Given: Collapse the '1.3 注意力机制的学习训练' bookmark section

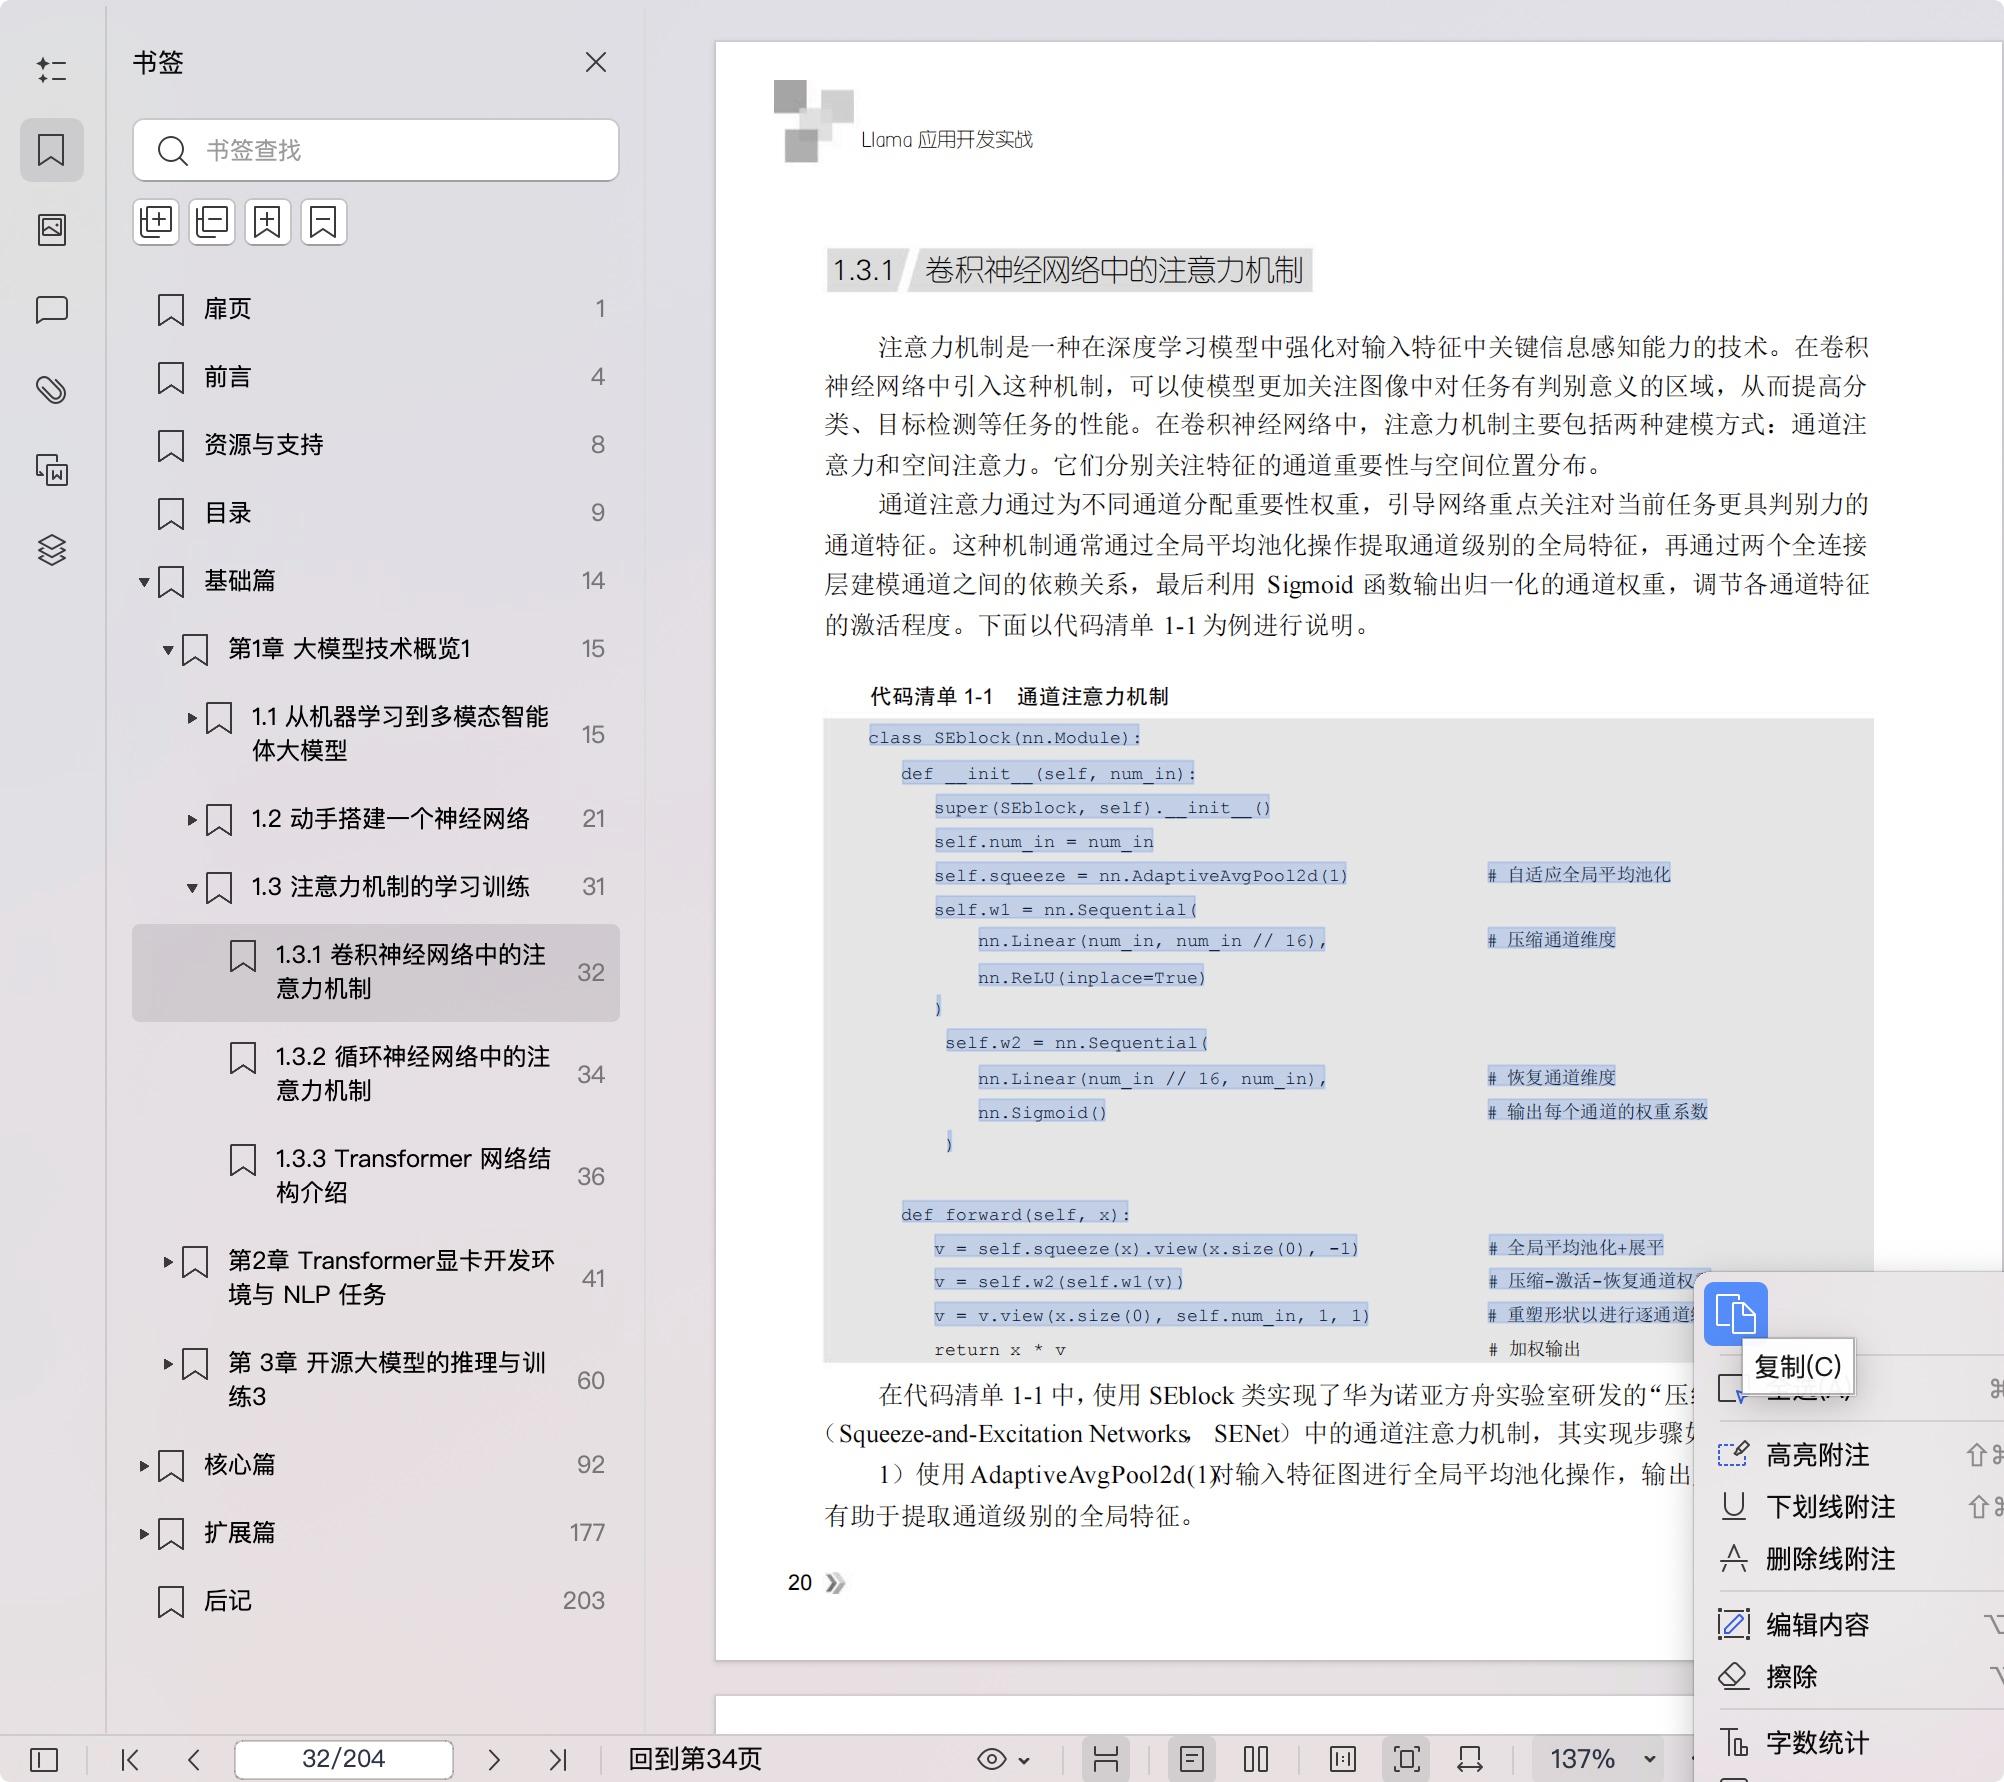Looking at the screenshot, I should coord(190,887).
